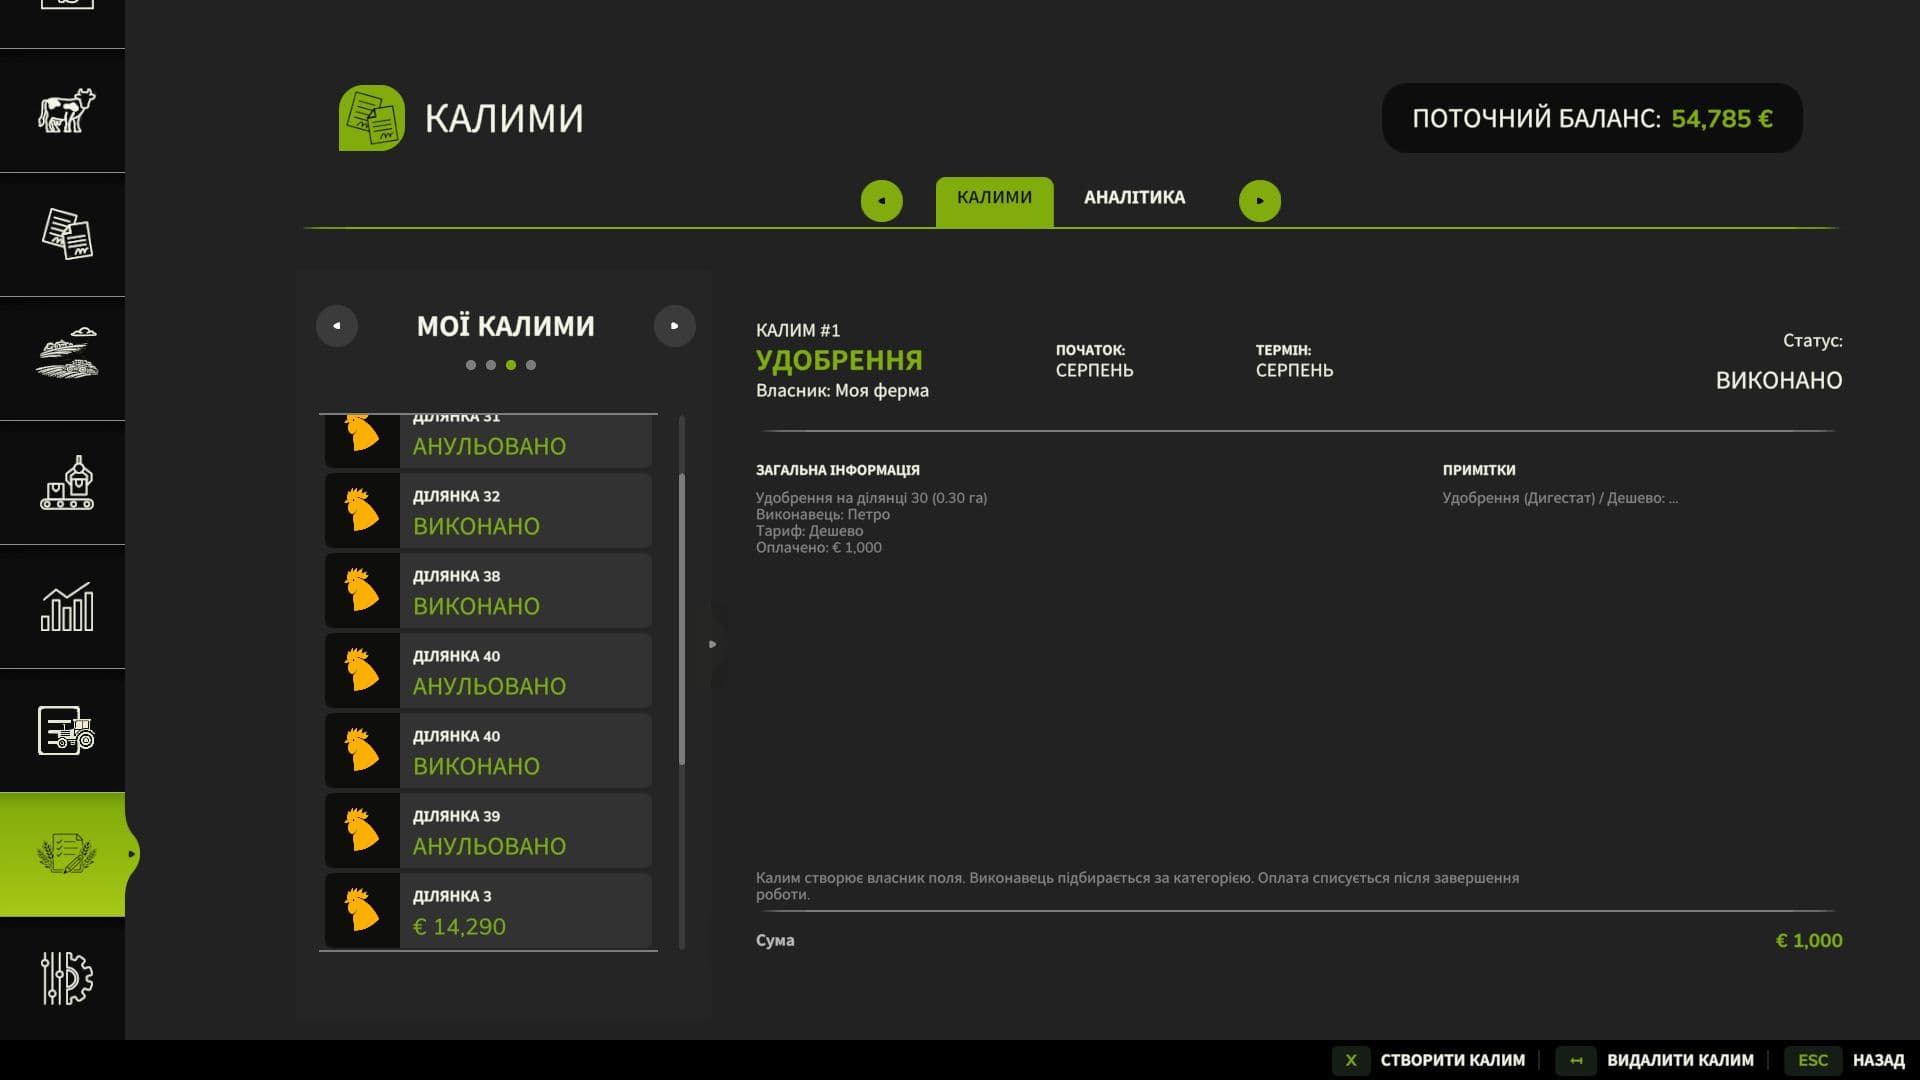
Task: Click the Удобрення contract title
Action: pos(839,360)
